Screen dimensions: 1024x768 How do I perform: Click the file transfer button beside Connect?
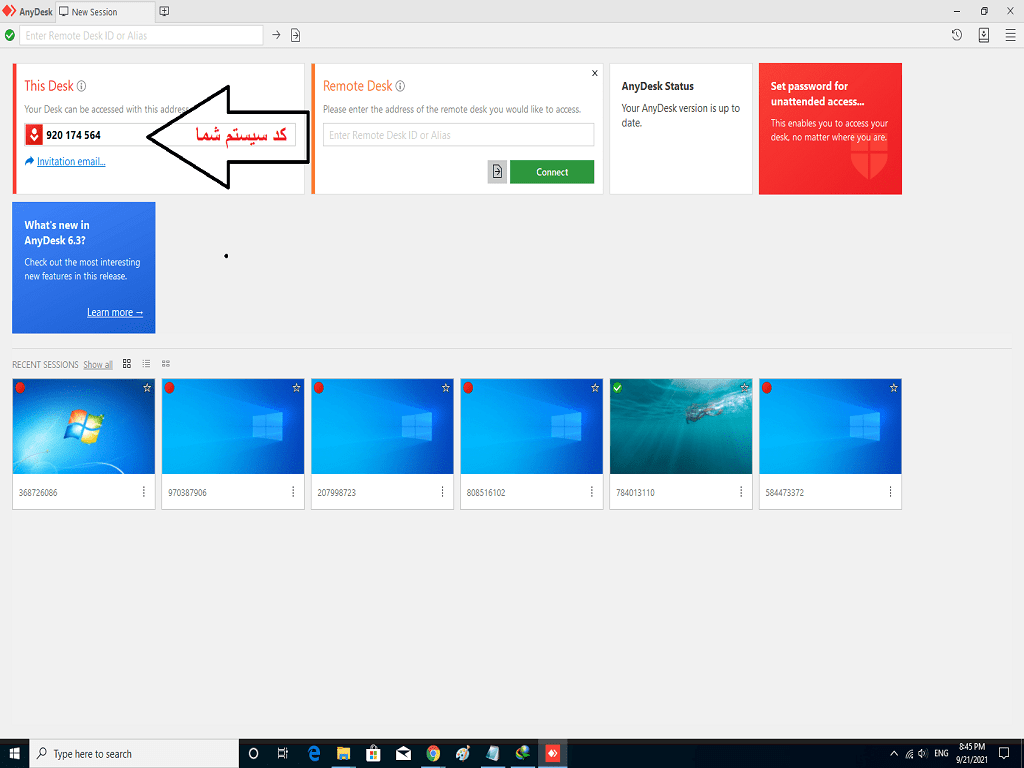[498, 172]
